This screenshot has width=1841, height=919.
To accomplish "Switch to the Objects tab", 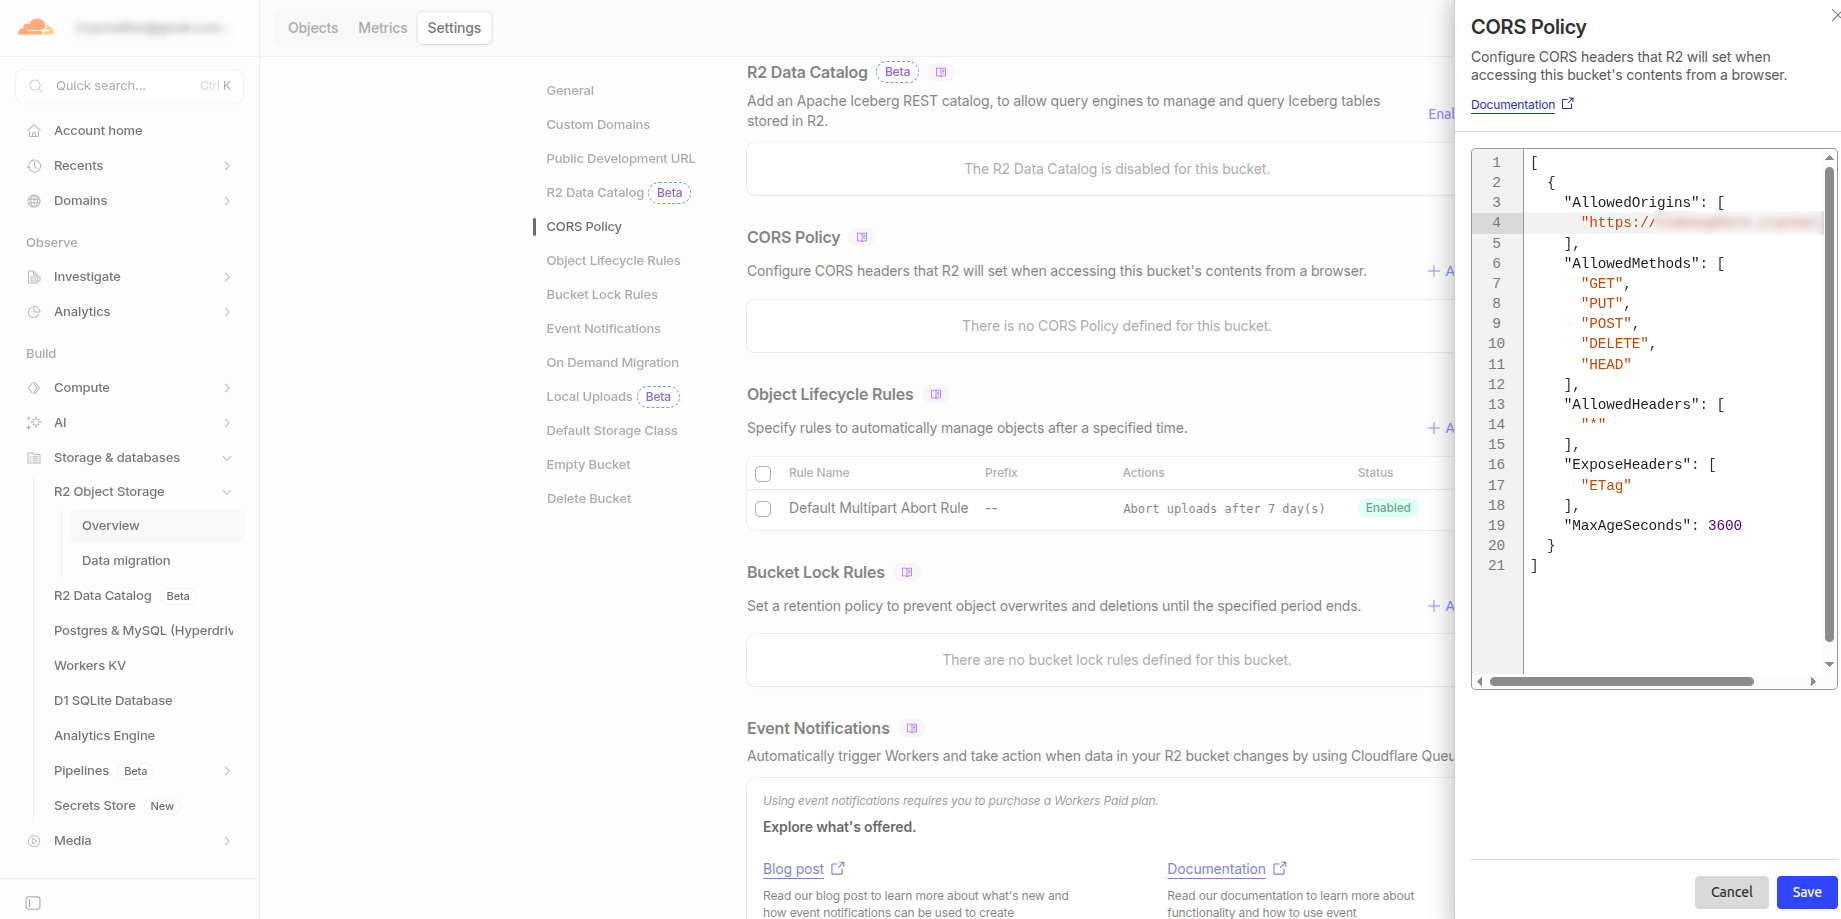I will click(x=313, y=28).
